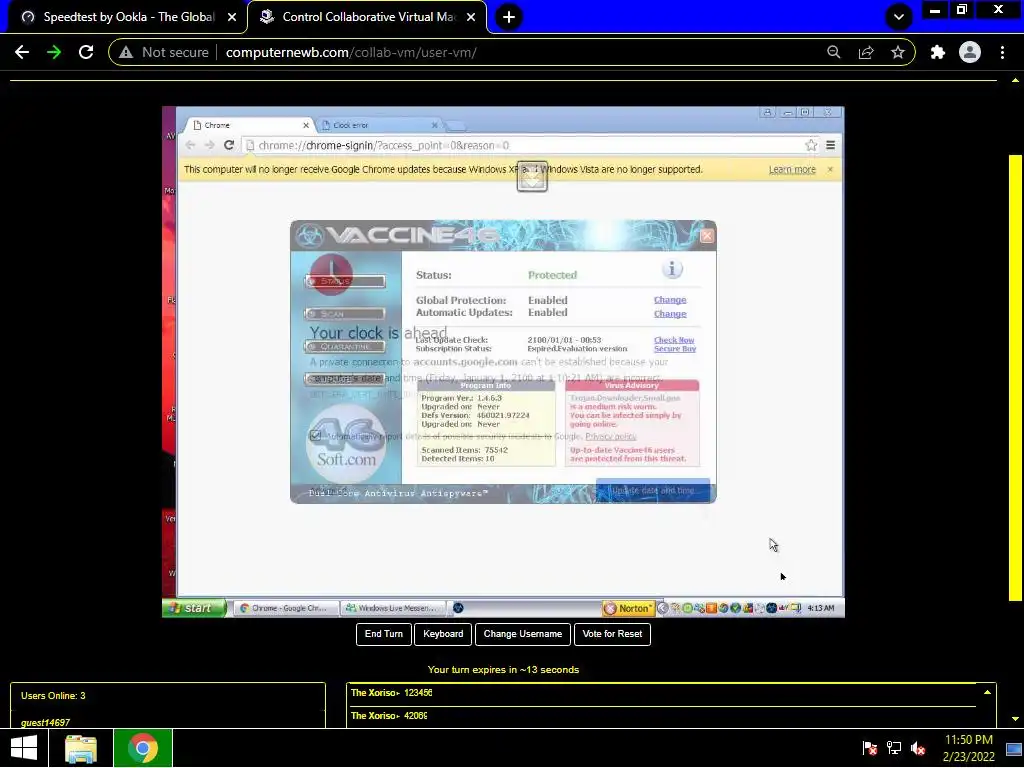Screen dimensions: 1024x768
Task: Open the Vaccine46 Scan section
Action: tap(345, 314)
